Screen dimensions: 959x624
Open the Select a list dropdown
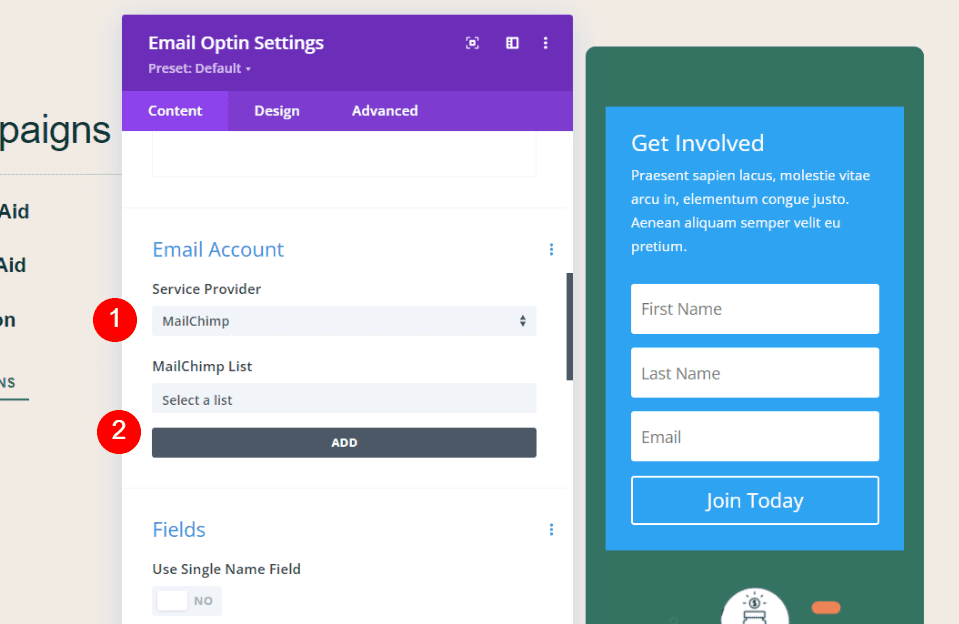[x=344, y=399]
